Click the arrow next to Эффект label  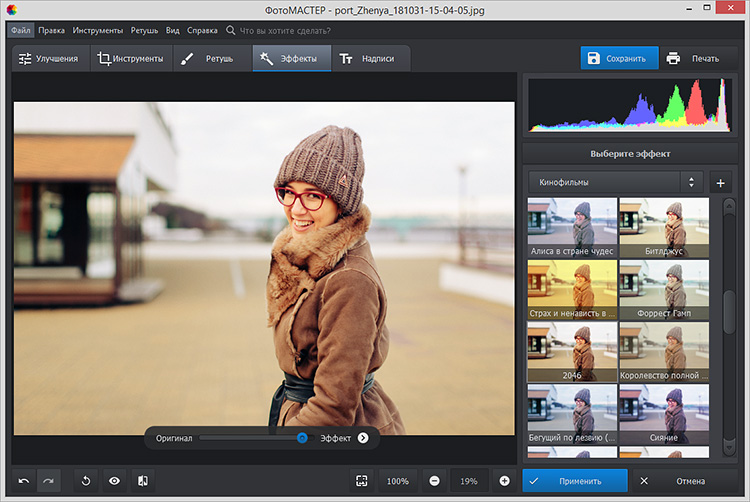[x=363, y=438]
